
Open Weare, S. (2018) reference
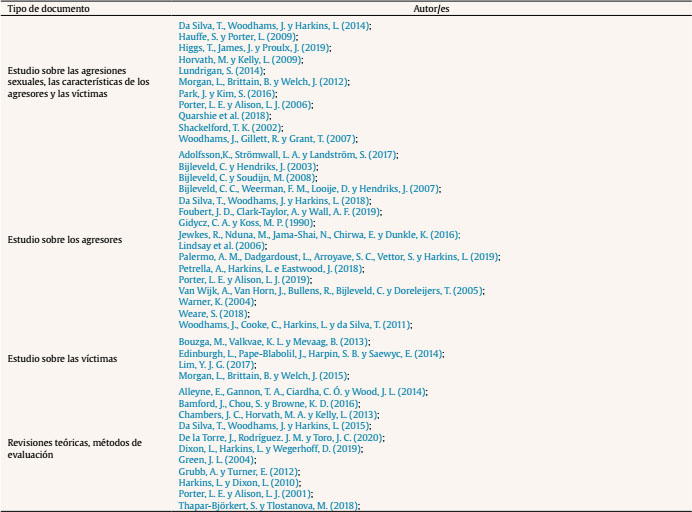coord(213,314)
